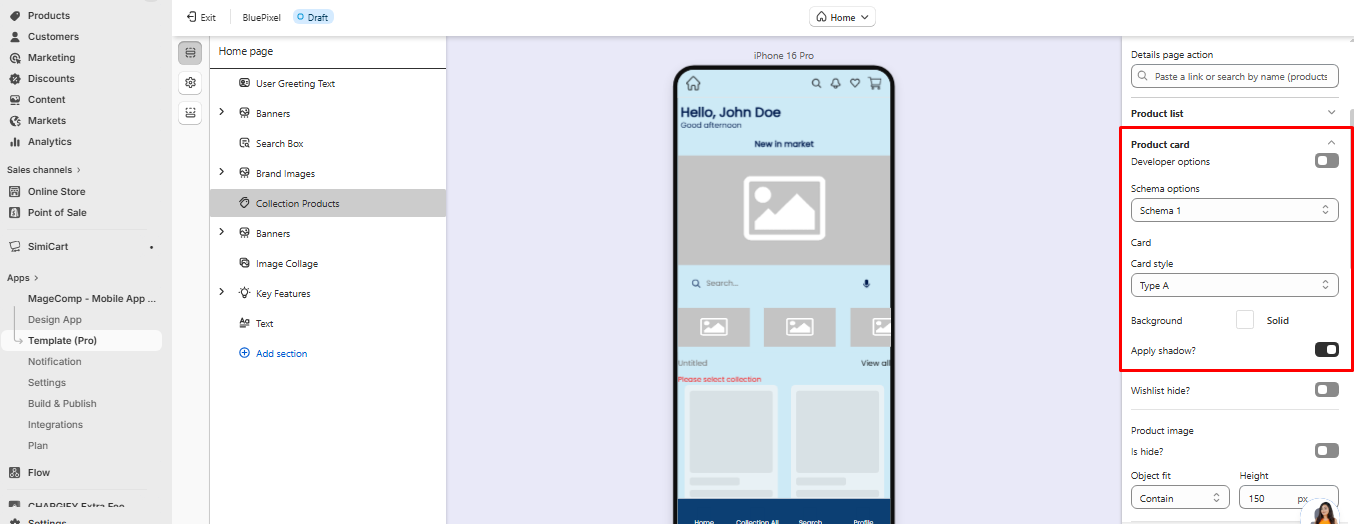Expand the Key Features section

click(x=222, y=293)
